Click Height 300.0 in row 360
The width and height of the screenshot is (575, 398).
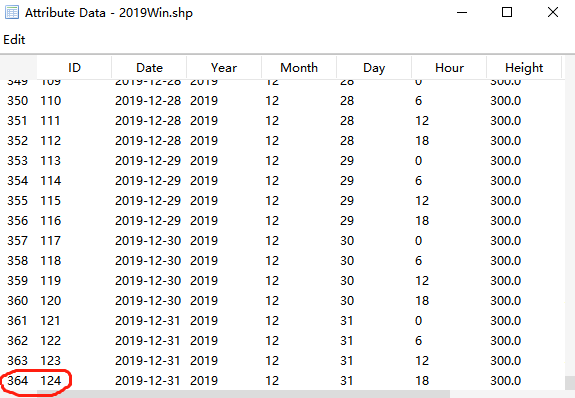pos(505,300)
